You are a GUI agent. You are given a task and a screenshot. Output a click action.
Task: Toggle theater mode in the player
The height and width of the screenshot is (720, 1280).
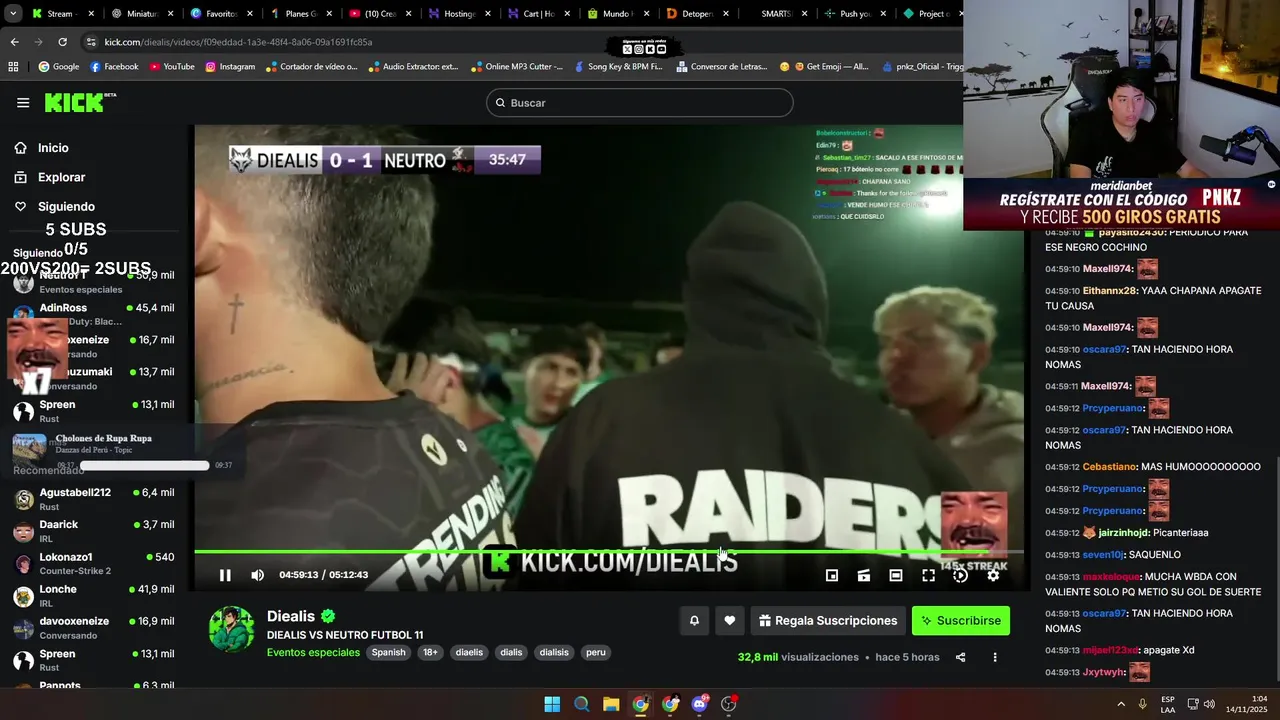pyautogui.click(x=896, y=575)
